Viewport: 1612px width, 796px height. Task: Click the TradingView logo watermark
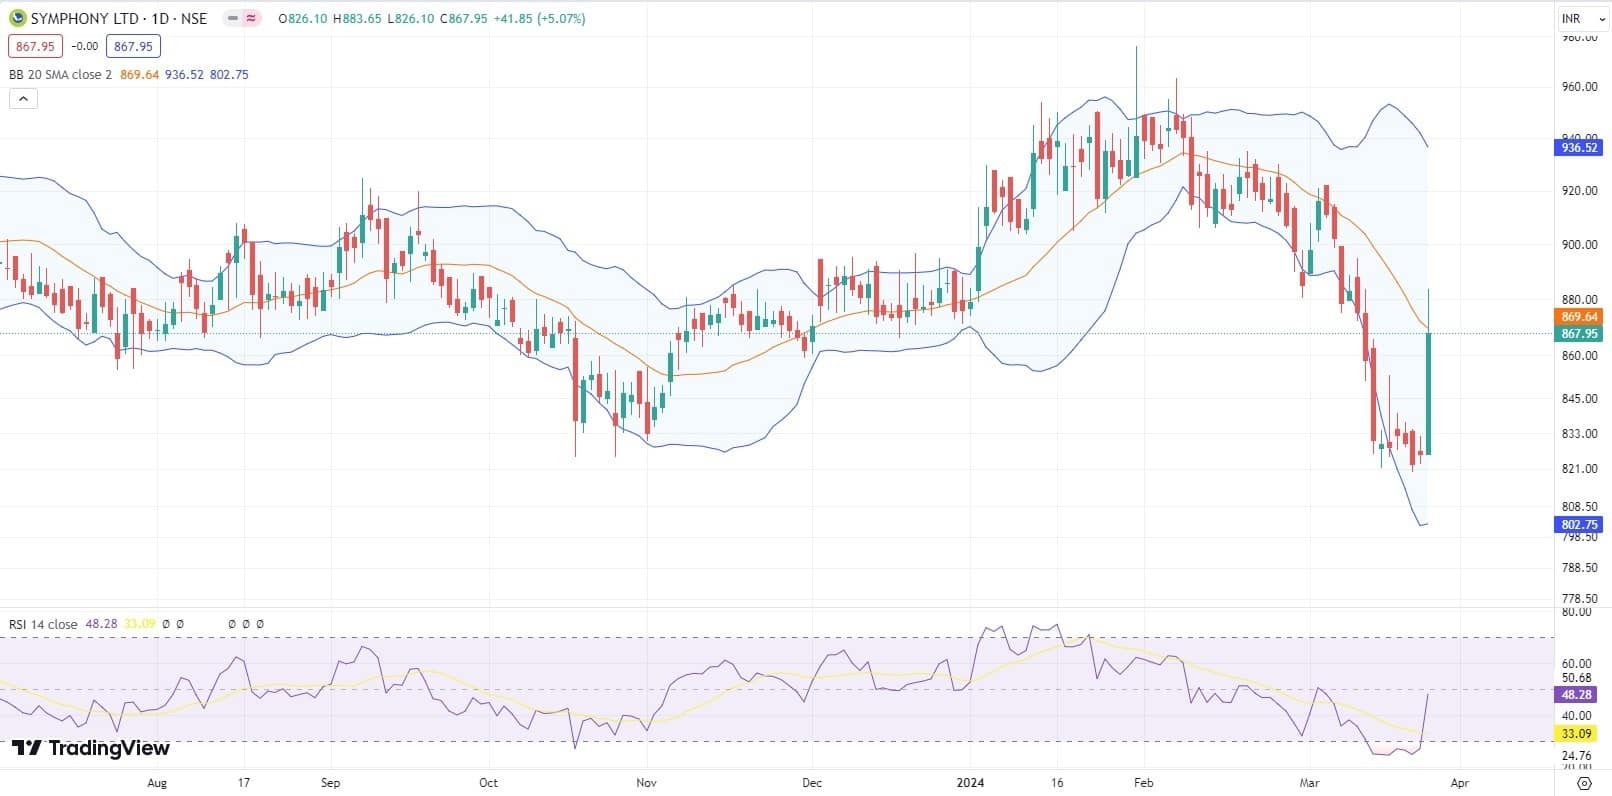tap(91, 748)
